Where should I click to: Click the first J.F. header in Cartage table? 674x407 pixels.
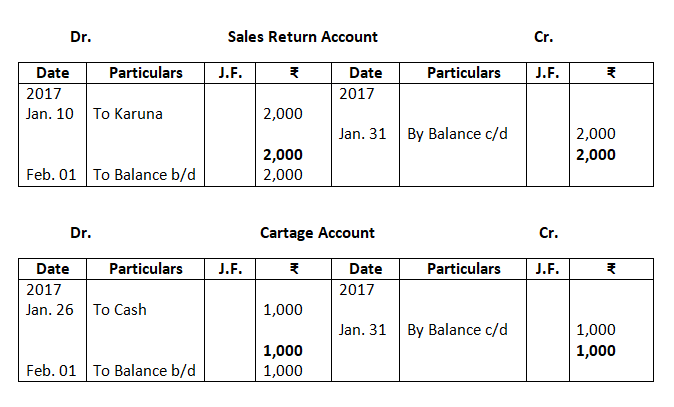pyautogui.click(x=229, y=269)
